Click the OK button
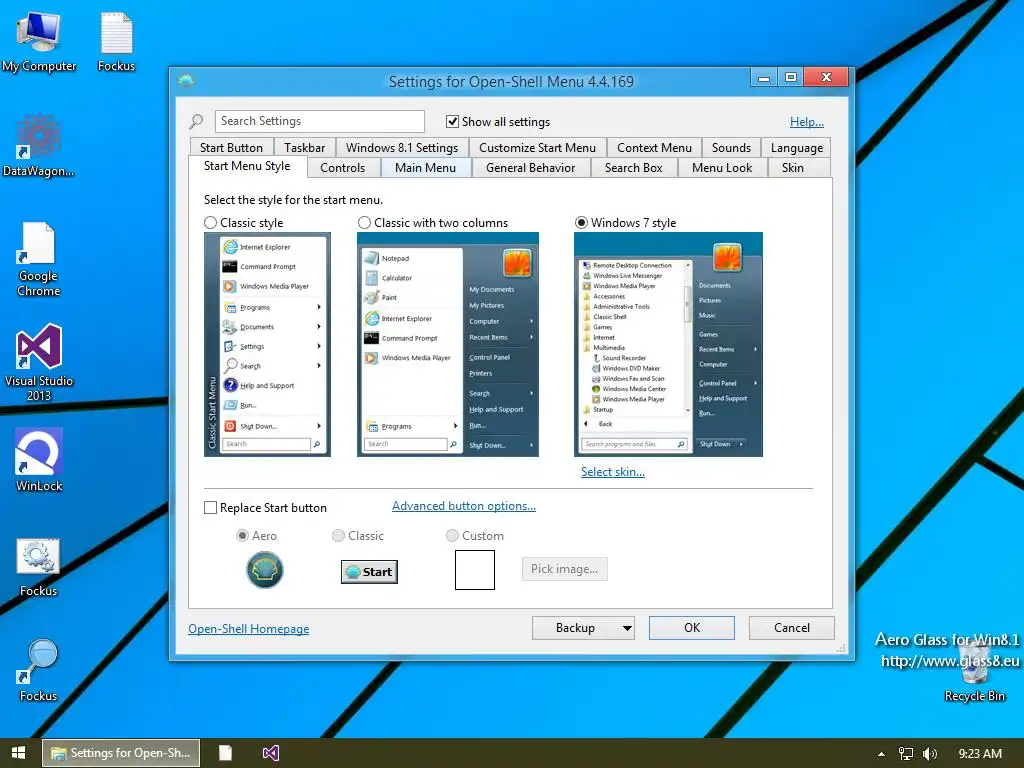 tap(692, 628)
